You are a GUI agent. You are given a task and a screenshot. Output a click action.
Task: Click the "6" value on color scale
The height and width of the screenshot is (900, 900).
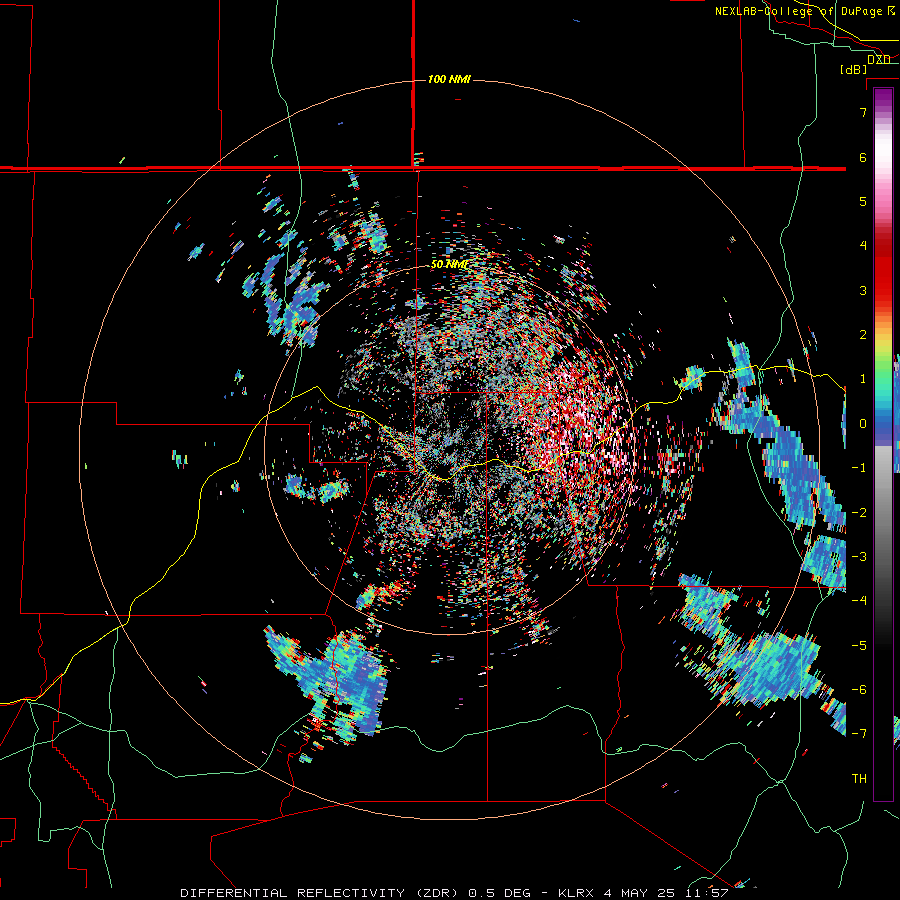863,157
